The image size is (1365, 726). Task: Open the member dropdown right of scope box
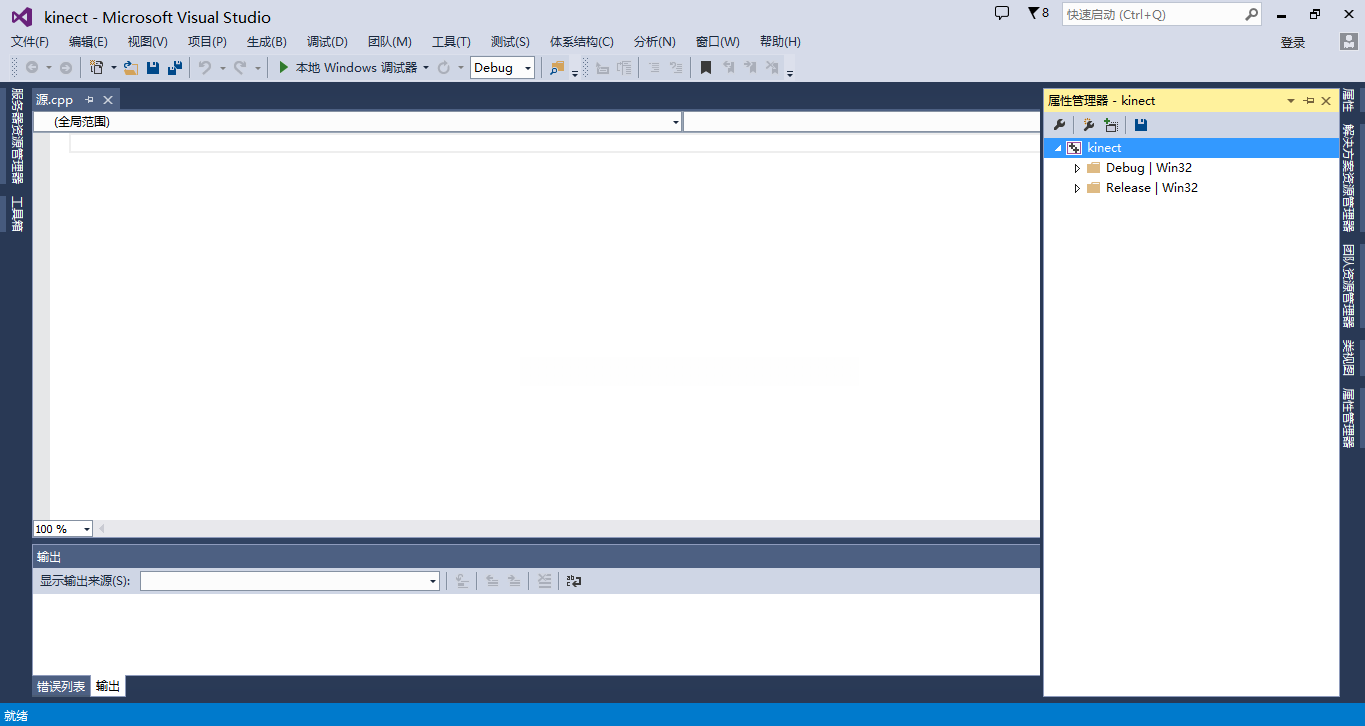[x=861, y=122]
